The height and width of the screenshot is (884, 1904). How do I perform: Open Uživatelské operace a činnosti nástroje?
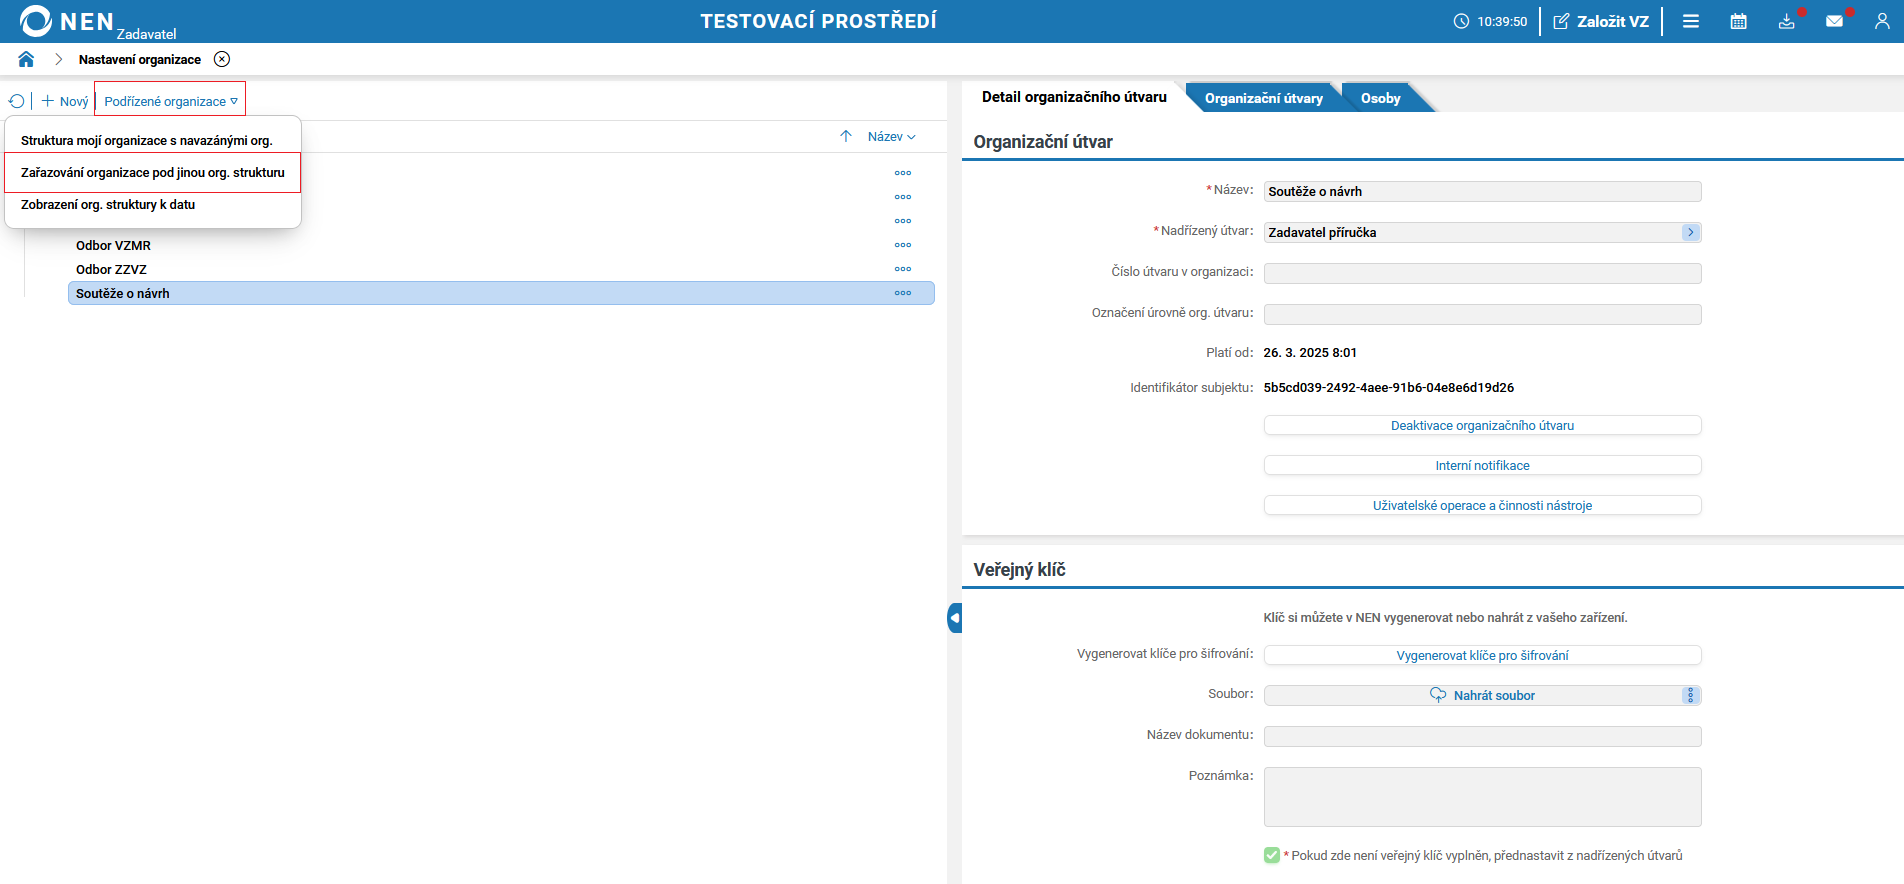point(1482,505)
